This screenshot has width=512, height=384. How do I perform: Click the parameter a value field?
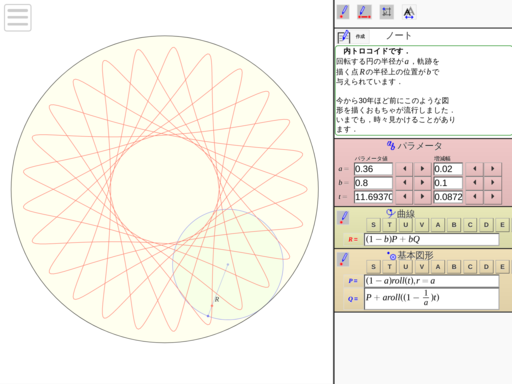pyautogui.click(x=373, y=169)
